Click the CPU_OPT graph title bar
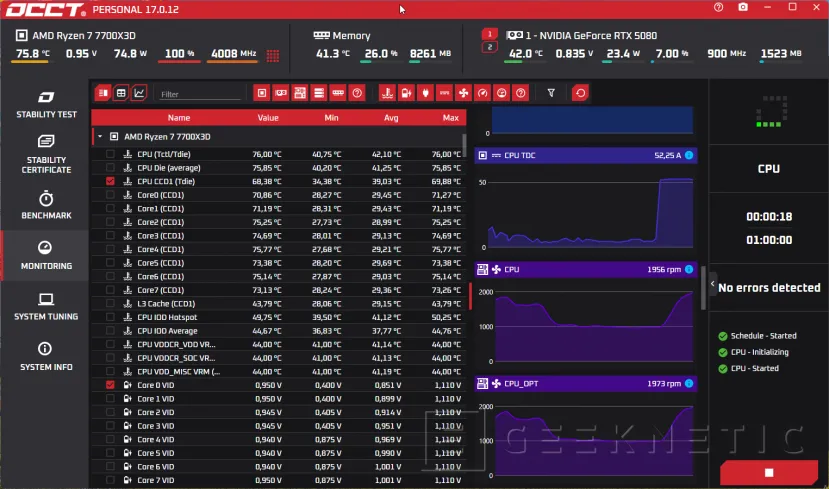 (586, 383)
